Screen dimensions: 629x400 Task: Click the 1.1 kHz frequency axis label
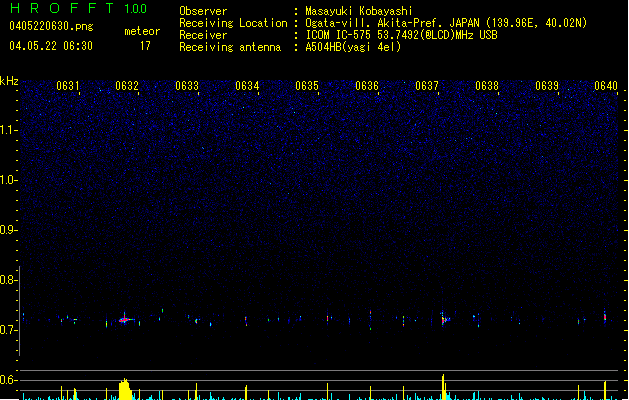[9, 130]
